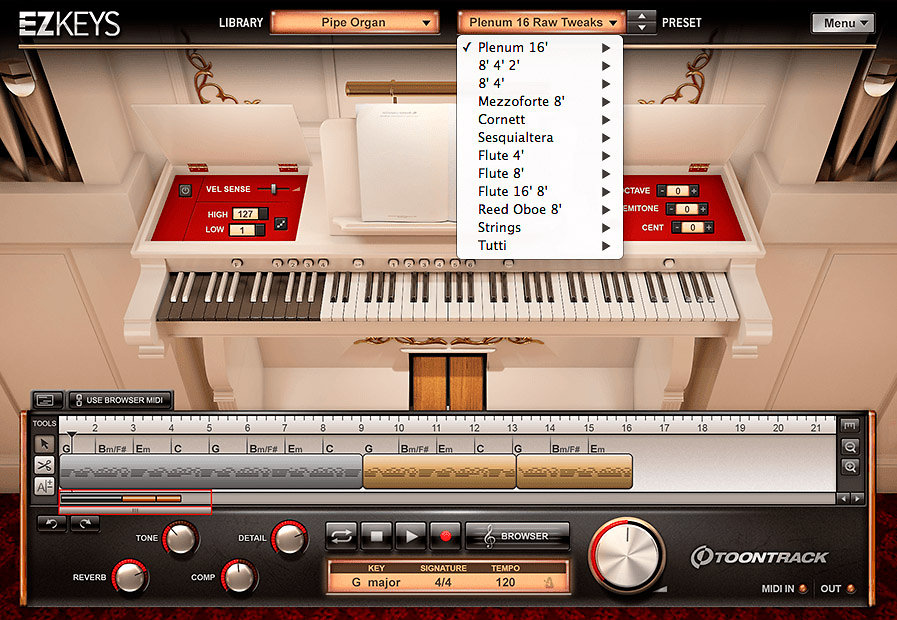Select Reed Oboe 8' menu item
The height and width of the screenshot is (620, 897).
pos(539,209)
